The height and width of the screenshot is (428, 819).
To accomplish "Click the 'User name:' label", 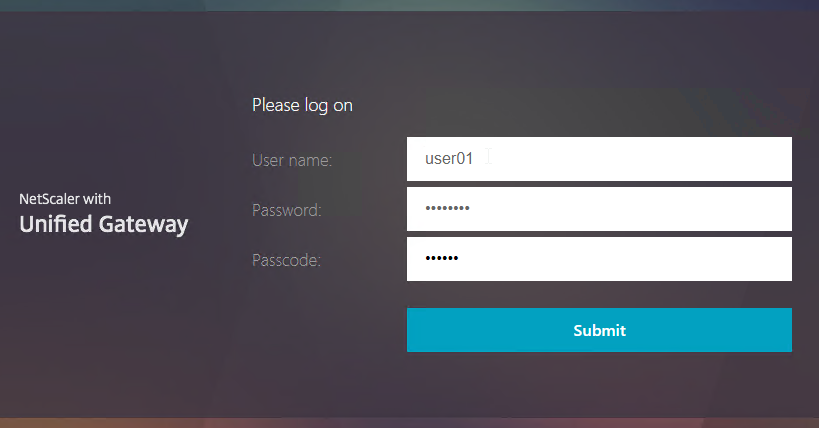I will (292, 160).
